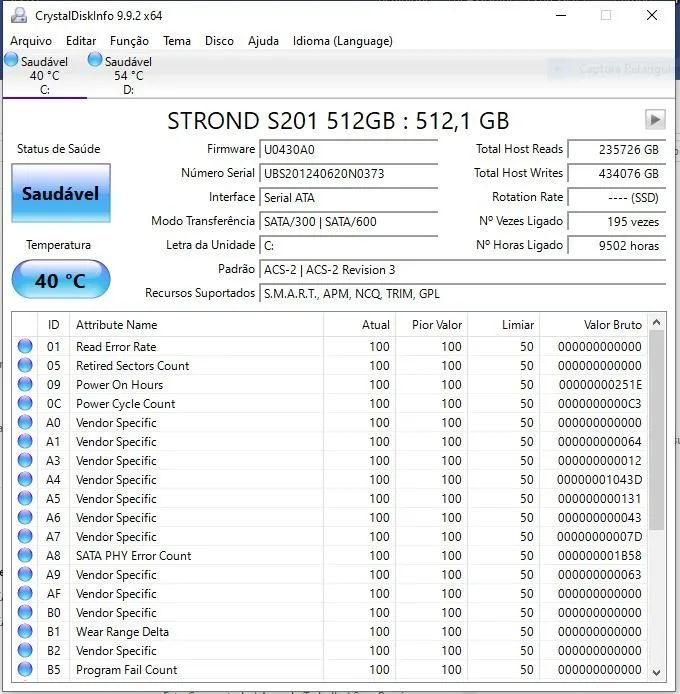Click the attribute list scrollbar thumb
680x694 pixels.
(x=657, y=429)
